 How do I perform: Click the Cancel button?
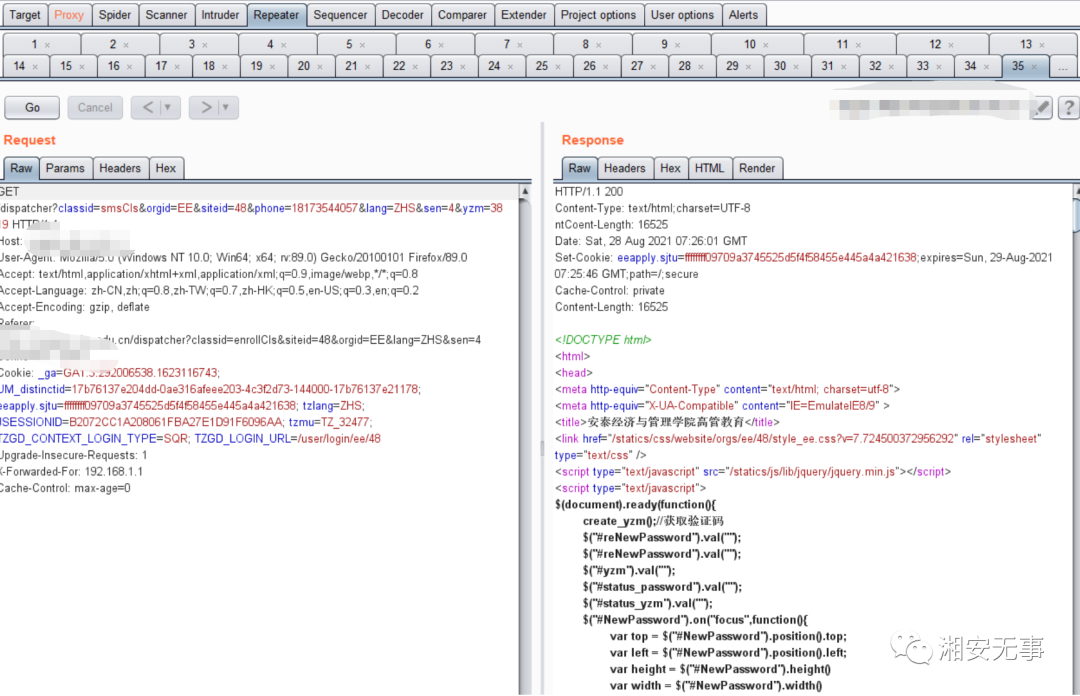click(x=95, y=108)
